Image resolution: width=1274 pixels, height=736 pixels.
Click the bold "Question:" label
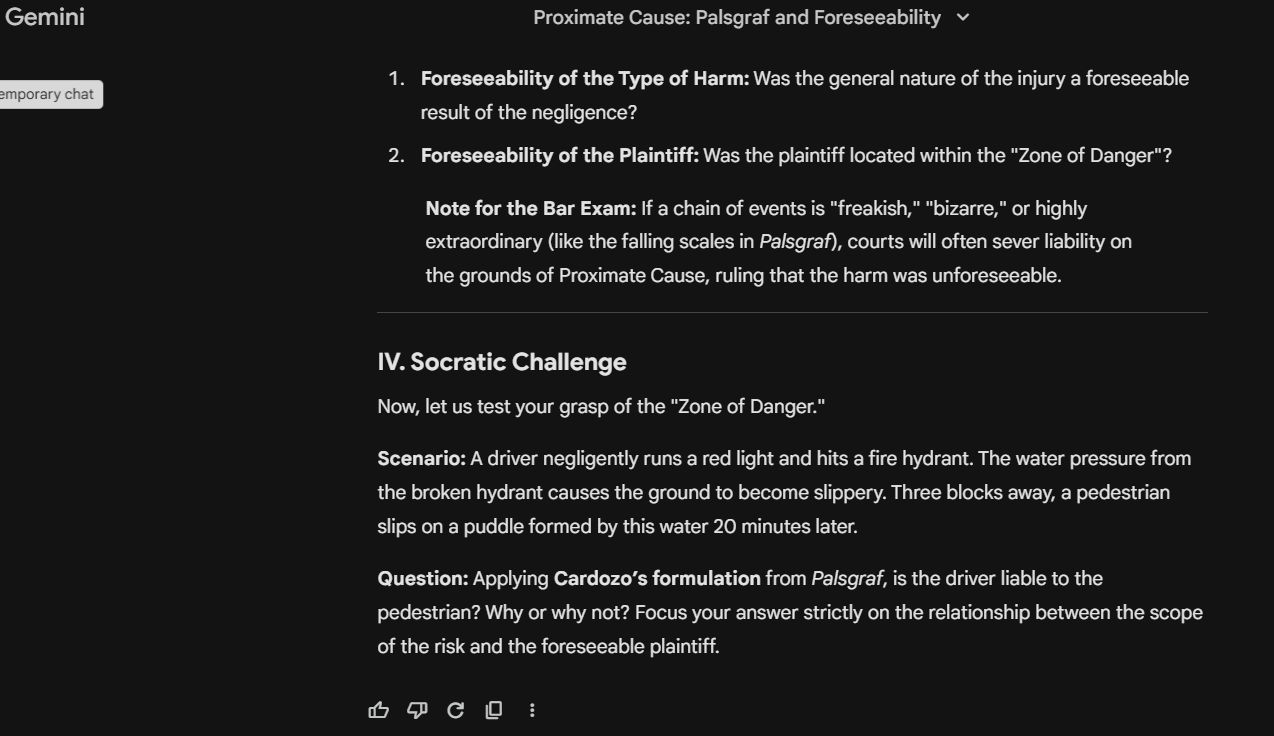pos(422,578)
